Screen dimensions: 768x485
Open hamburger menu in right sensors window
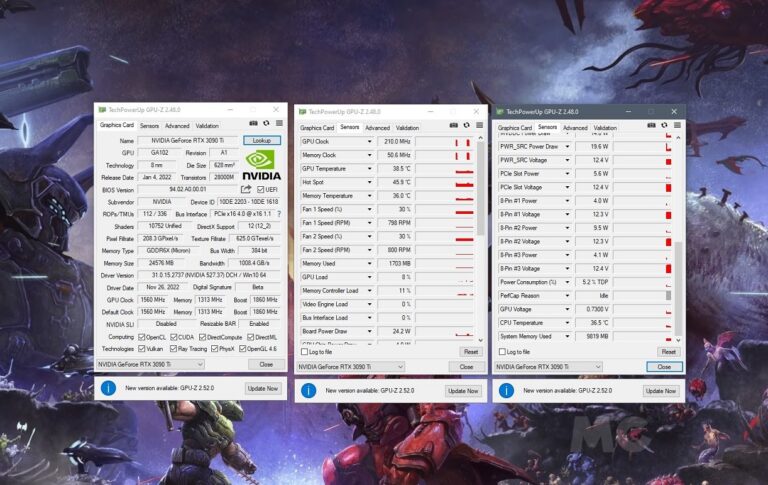[676, 125]
